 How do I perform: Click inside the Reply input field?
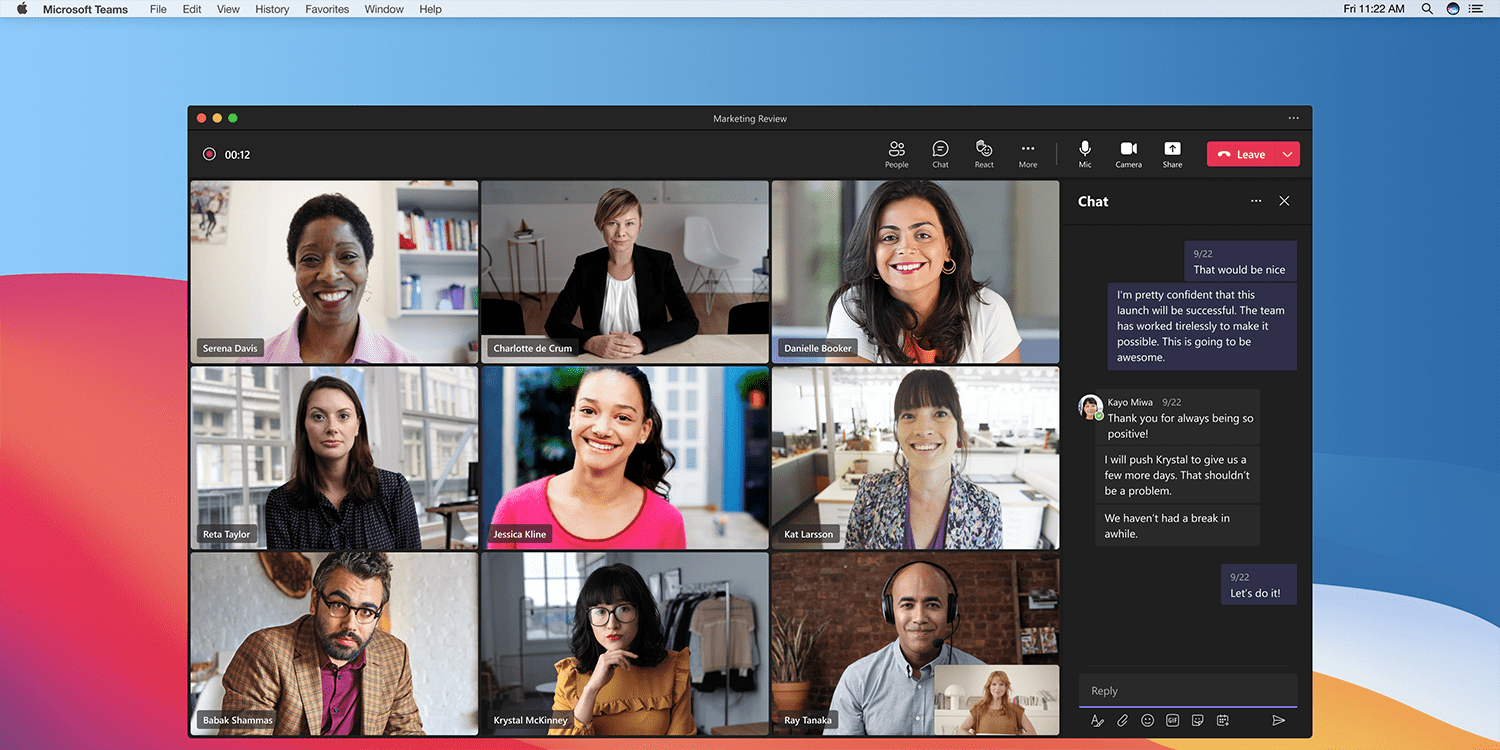[1180, 690]
